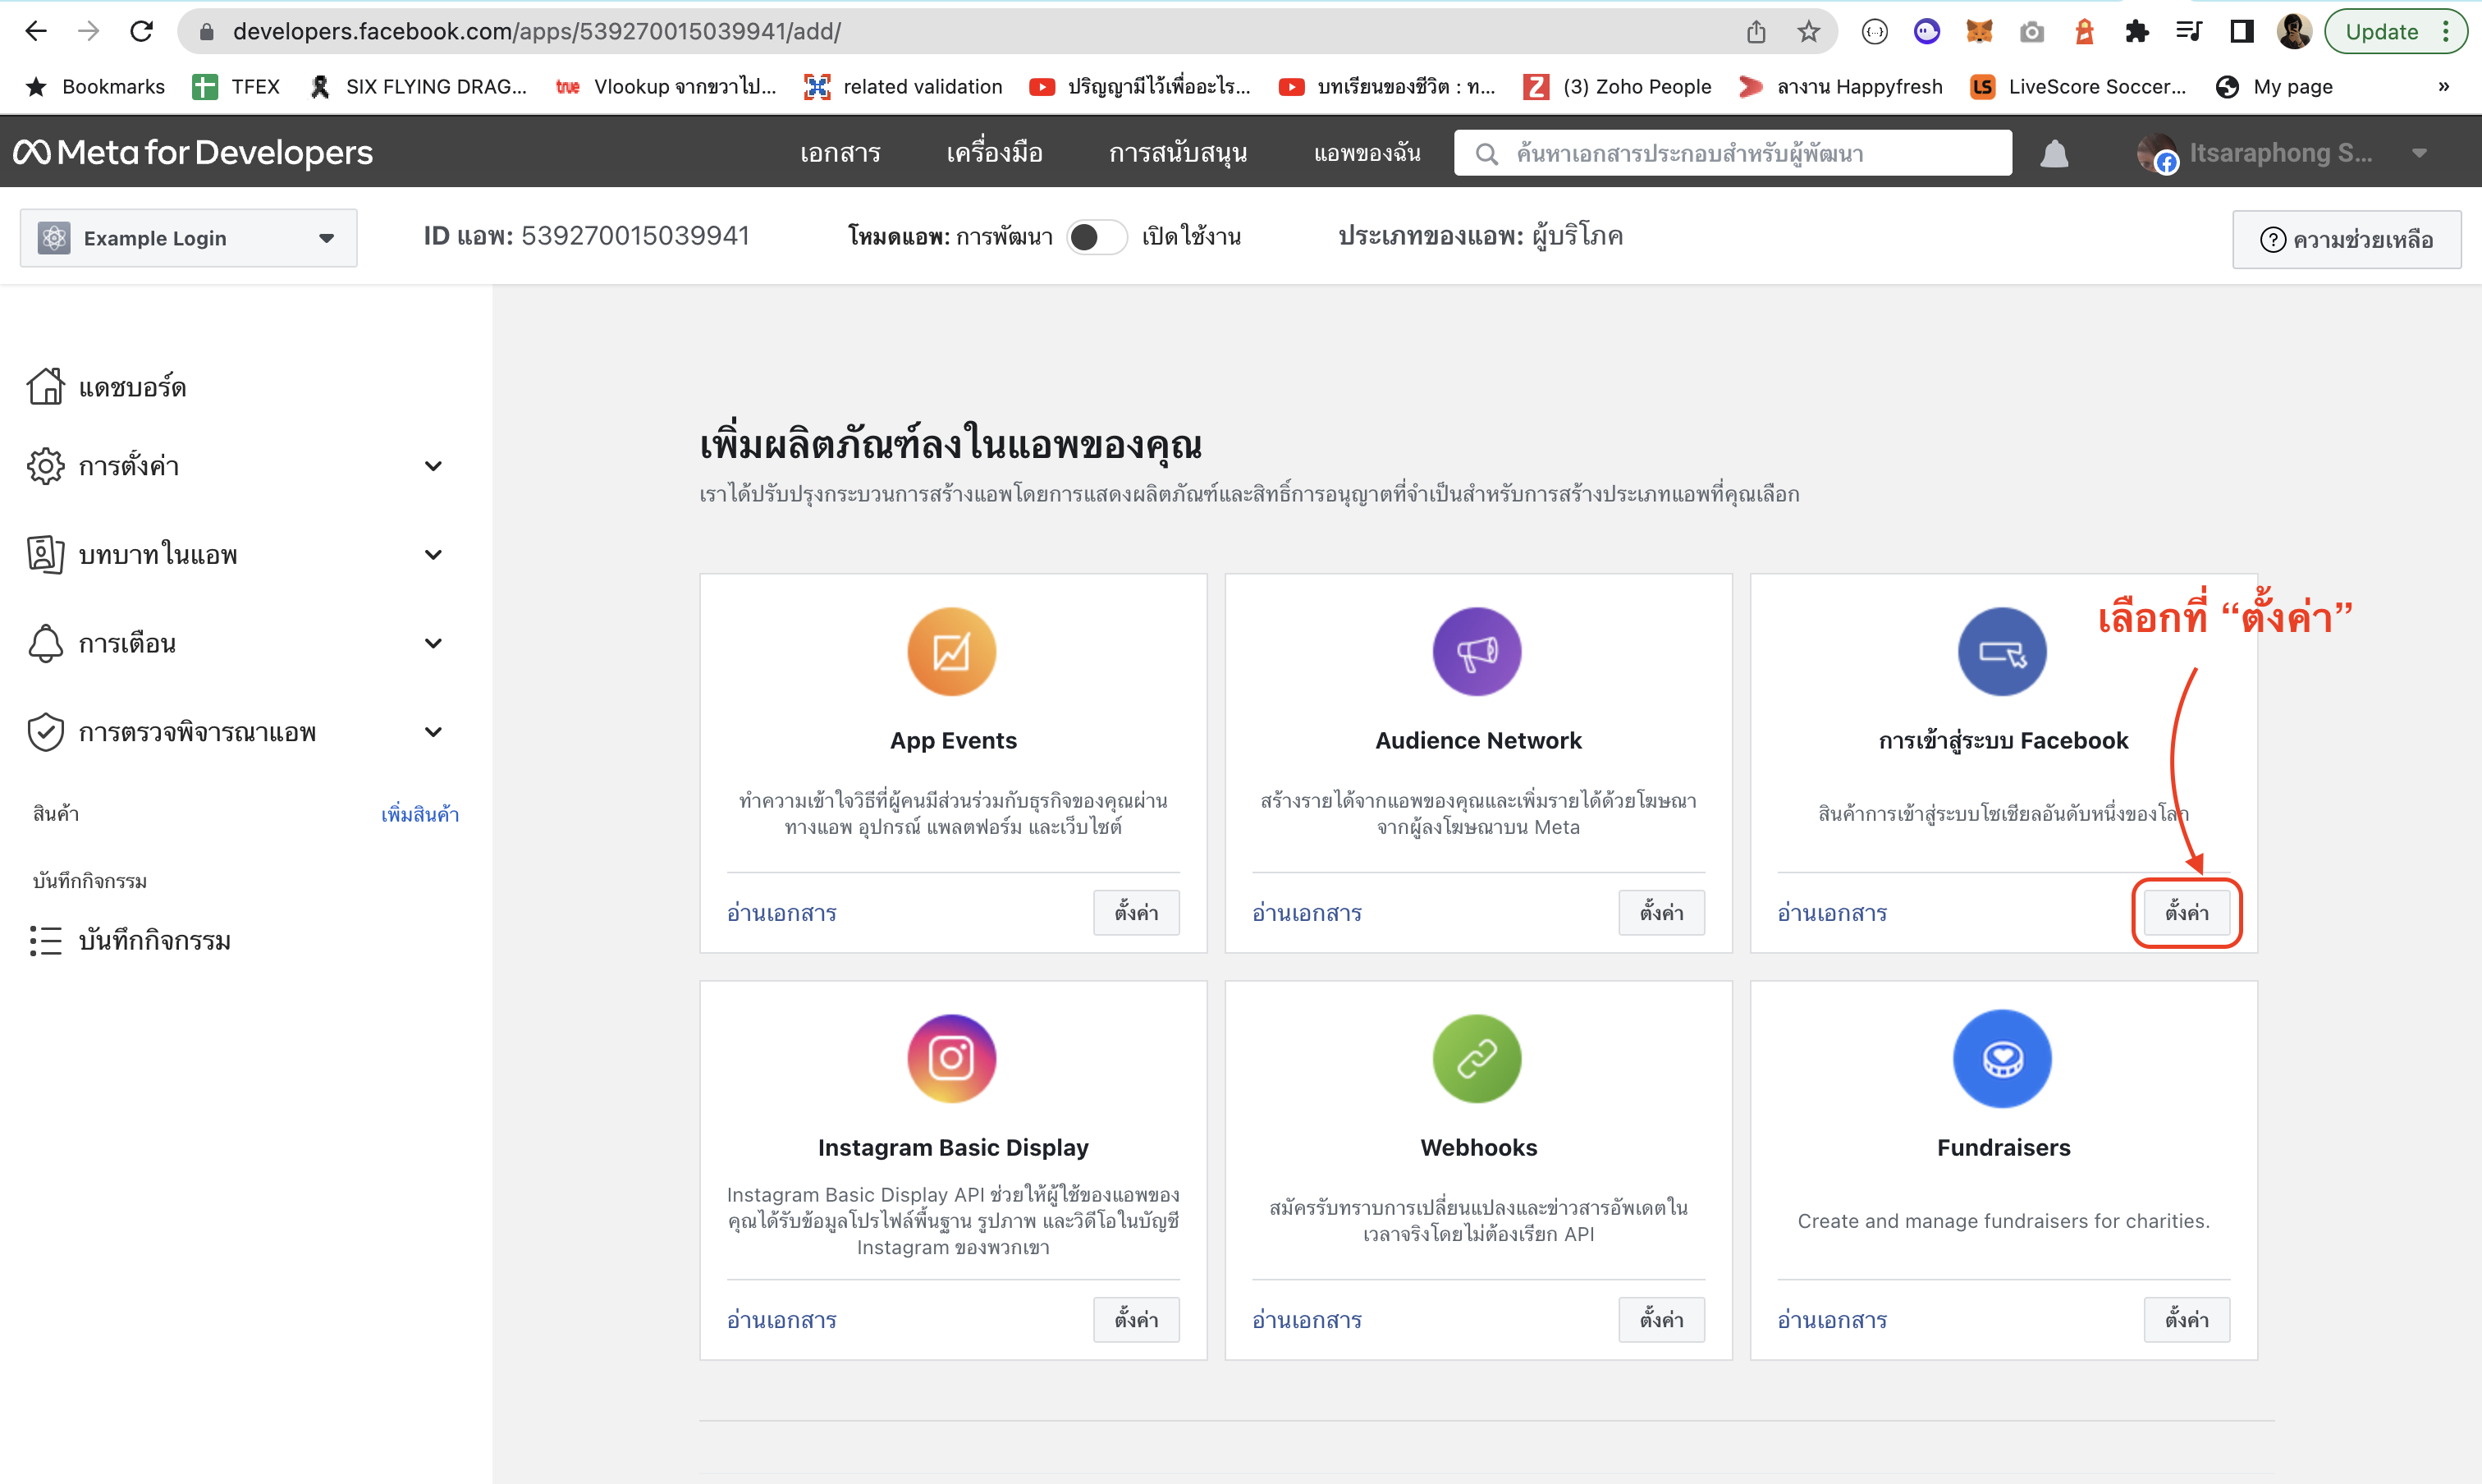Click ตั้งค่า for Audience Network
Viewport: 2482px width, 1484px height.
point(1661,912)
